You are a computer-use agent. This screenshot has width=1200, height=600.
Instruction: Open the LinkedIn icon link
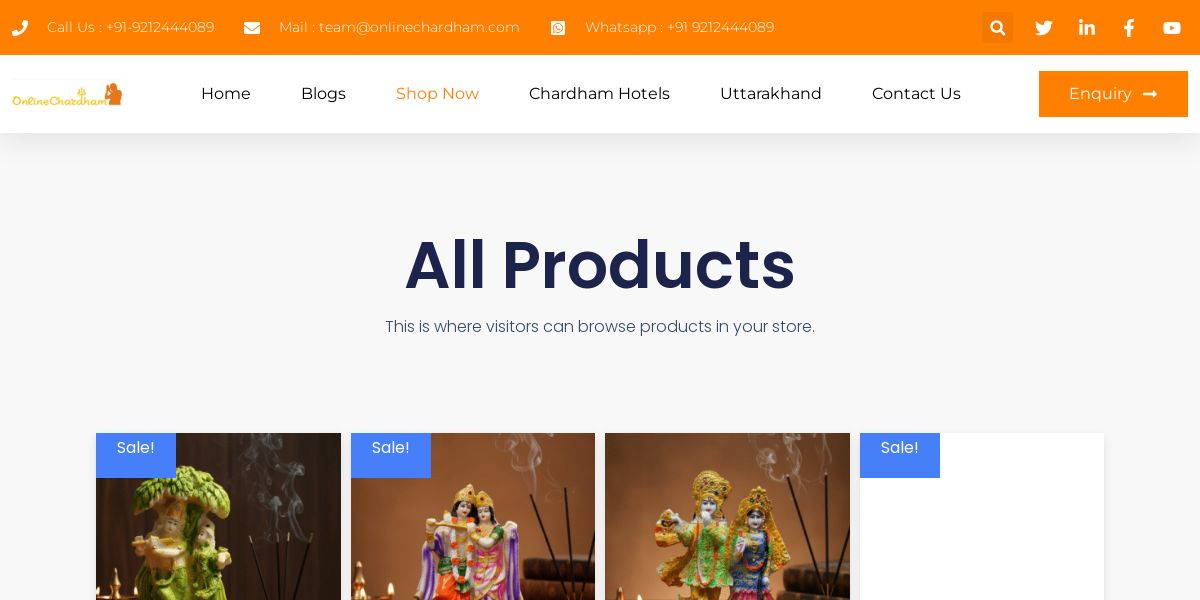click(1087, 28)
